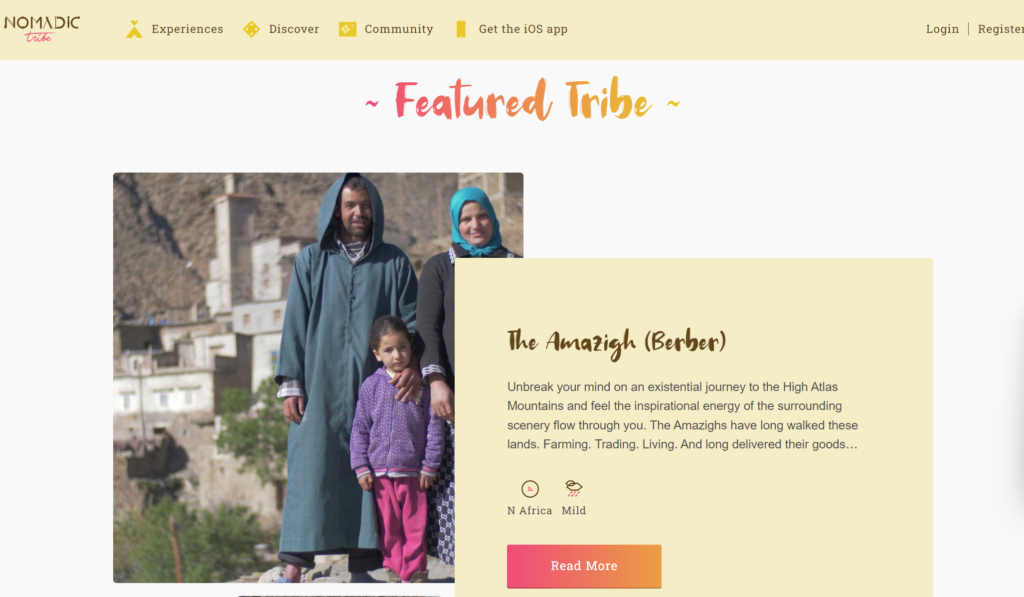
Task: Click the yellow Community icon
Action: (347, 29)
